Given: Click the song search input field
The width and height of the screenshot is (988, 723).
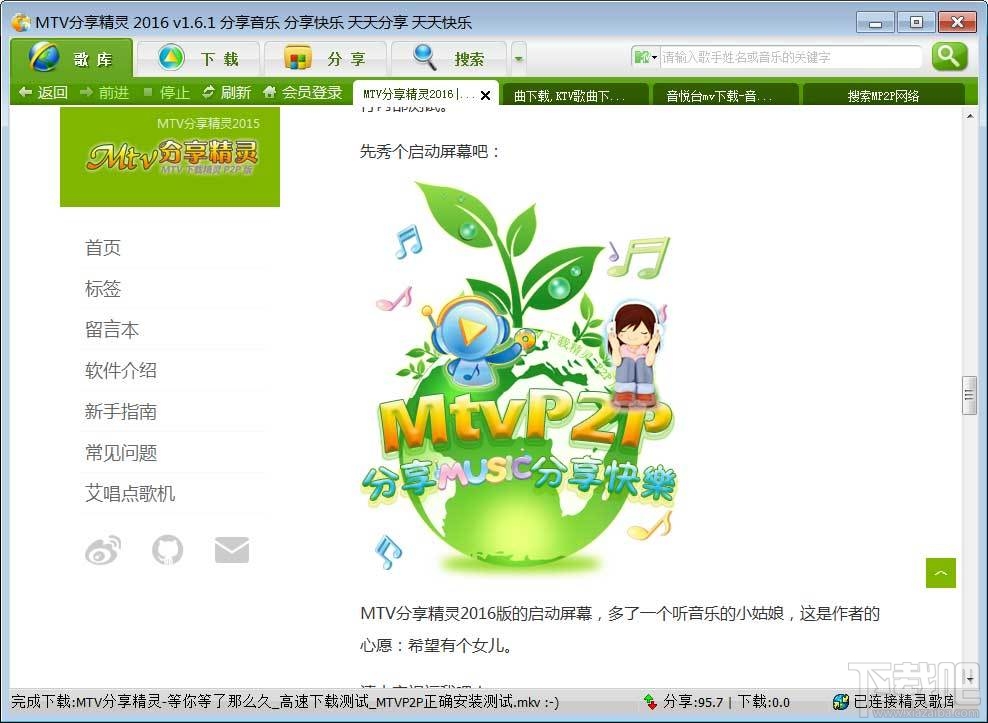Looking at the screenshot, I should click(x=790, y=57).
